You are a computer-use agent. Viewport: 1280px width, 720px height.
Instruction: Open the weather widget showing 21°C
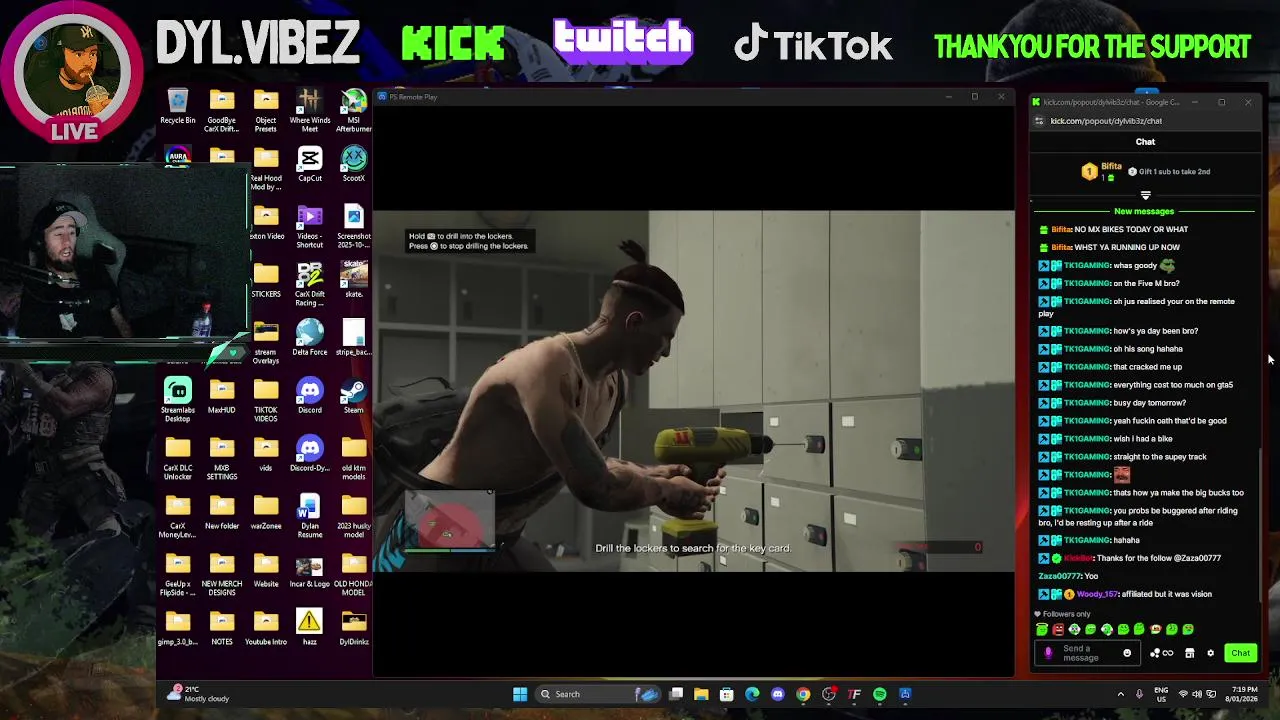point(200,694)
